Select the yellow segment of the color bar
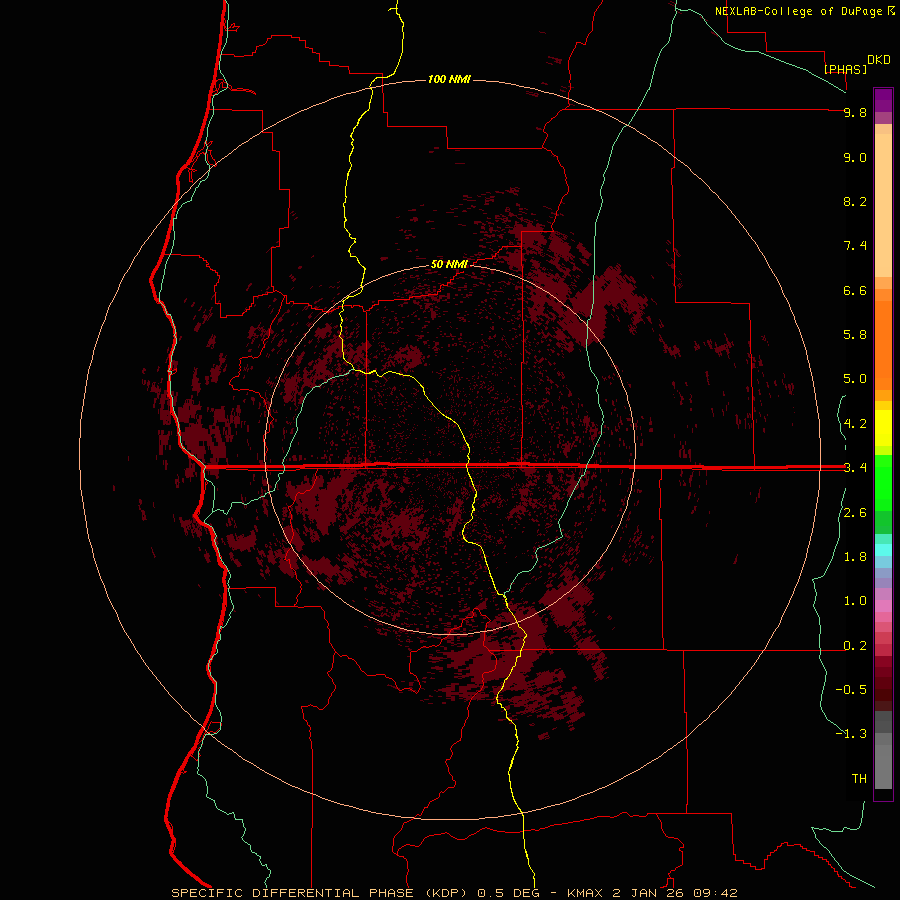This screenshot has width=900, height=900. coord(883,428)
